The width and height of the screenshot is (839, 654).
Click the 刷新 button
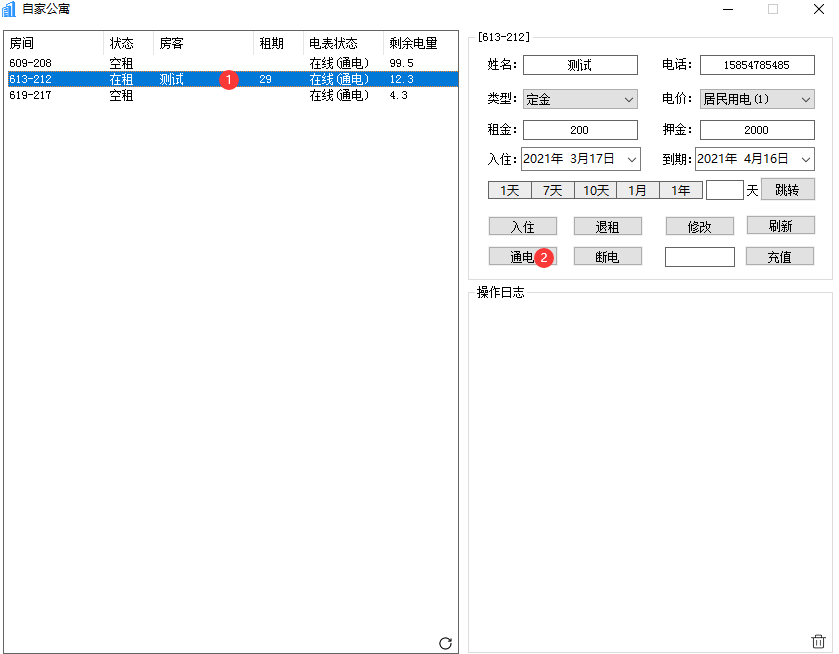click(780, 225)
